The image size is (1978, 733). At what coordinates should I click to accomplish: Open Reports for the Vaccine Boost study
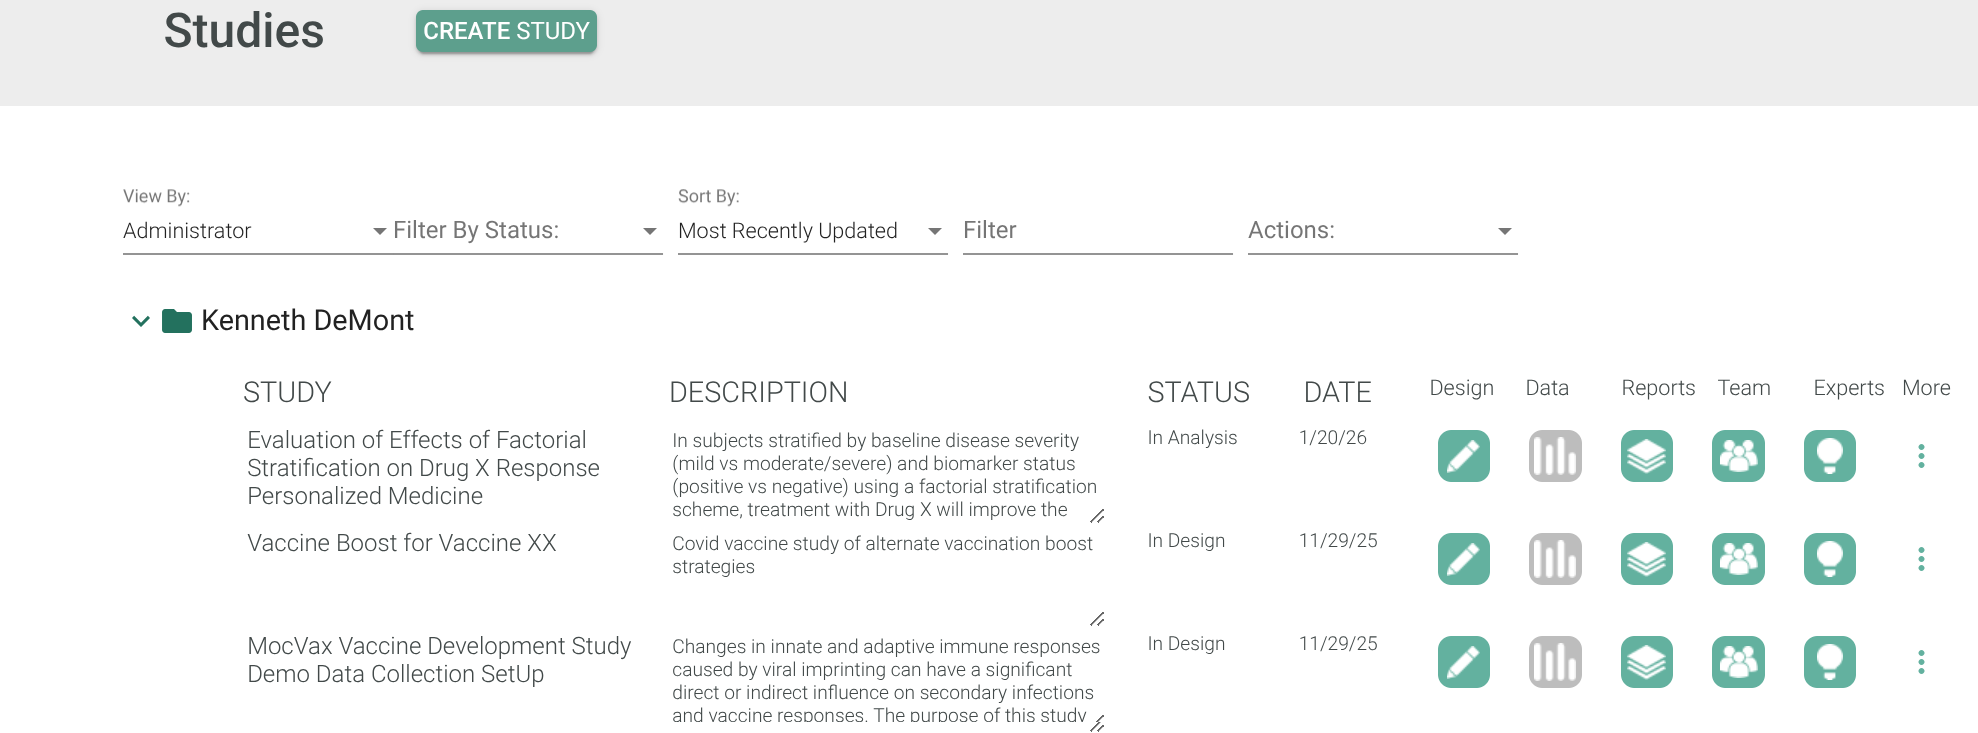pyautogui.click(x=1646, y=559)
